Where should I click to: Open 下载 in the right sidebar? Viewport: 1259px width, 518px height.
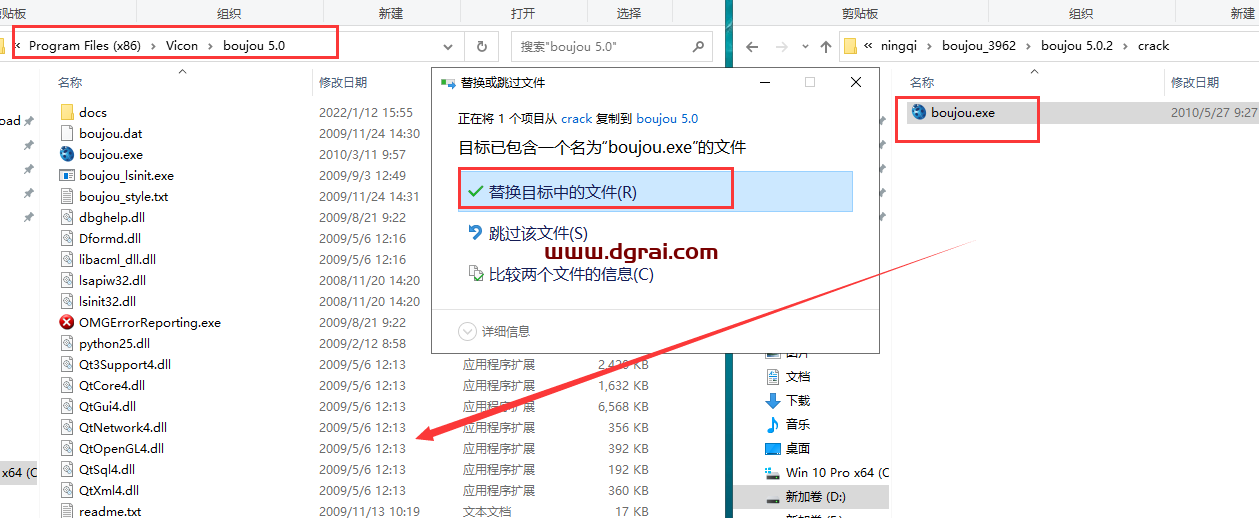point(798,401)
